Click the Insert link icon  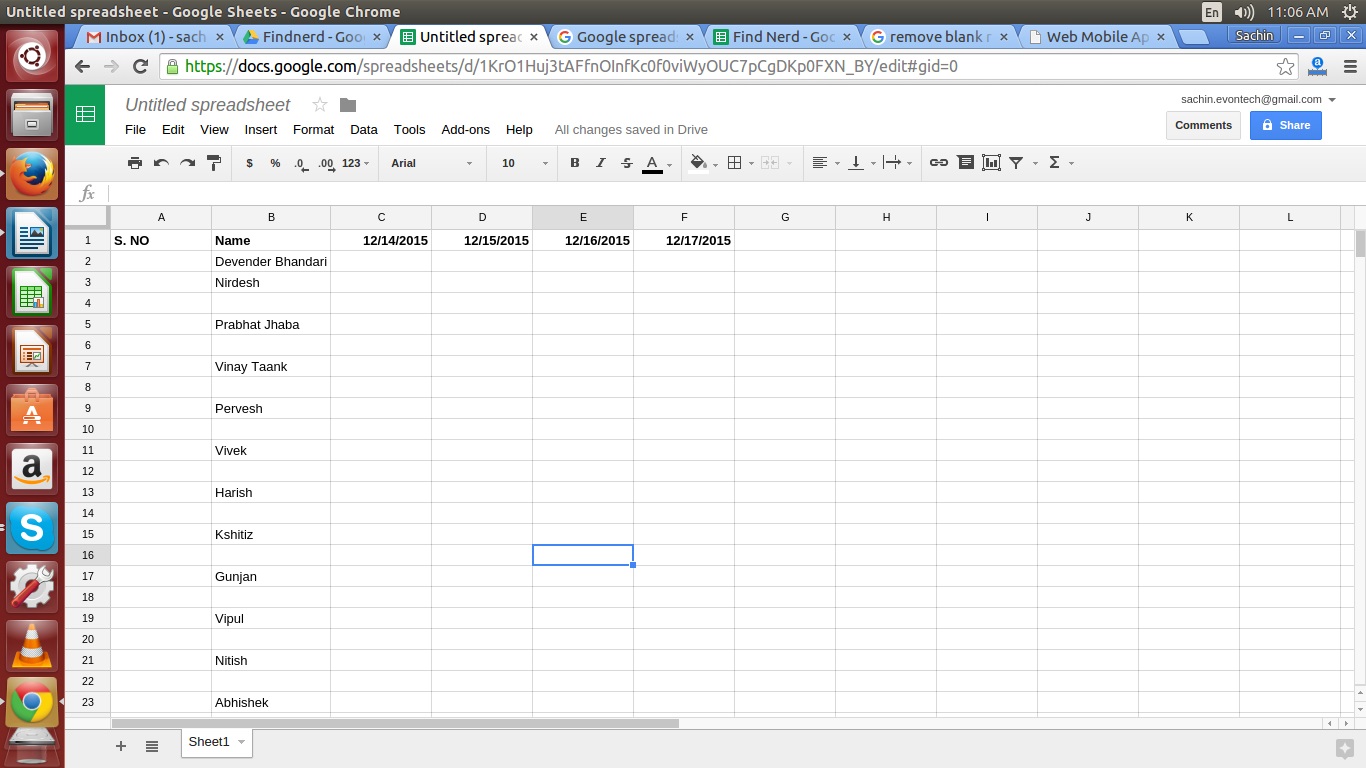pos(938,163)
